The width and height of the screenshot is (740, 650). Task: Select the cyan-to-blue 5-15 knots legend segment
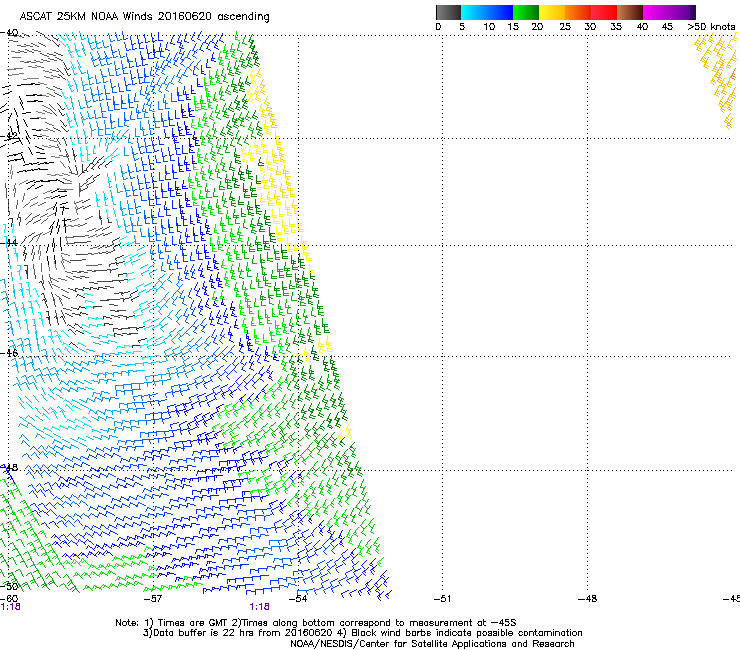[x=487, y=13]
